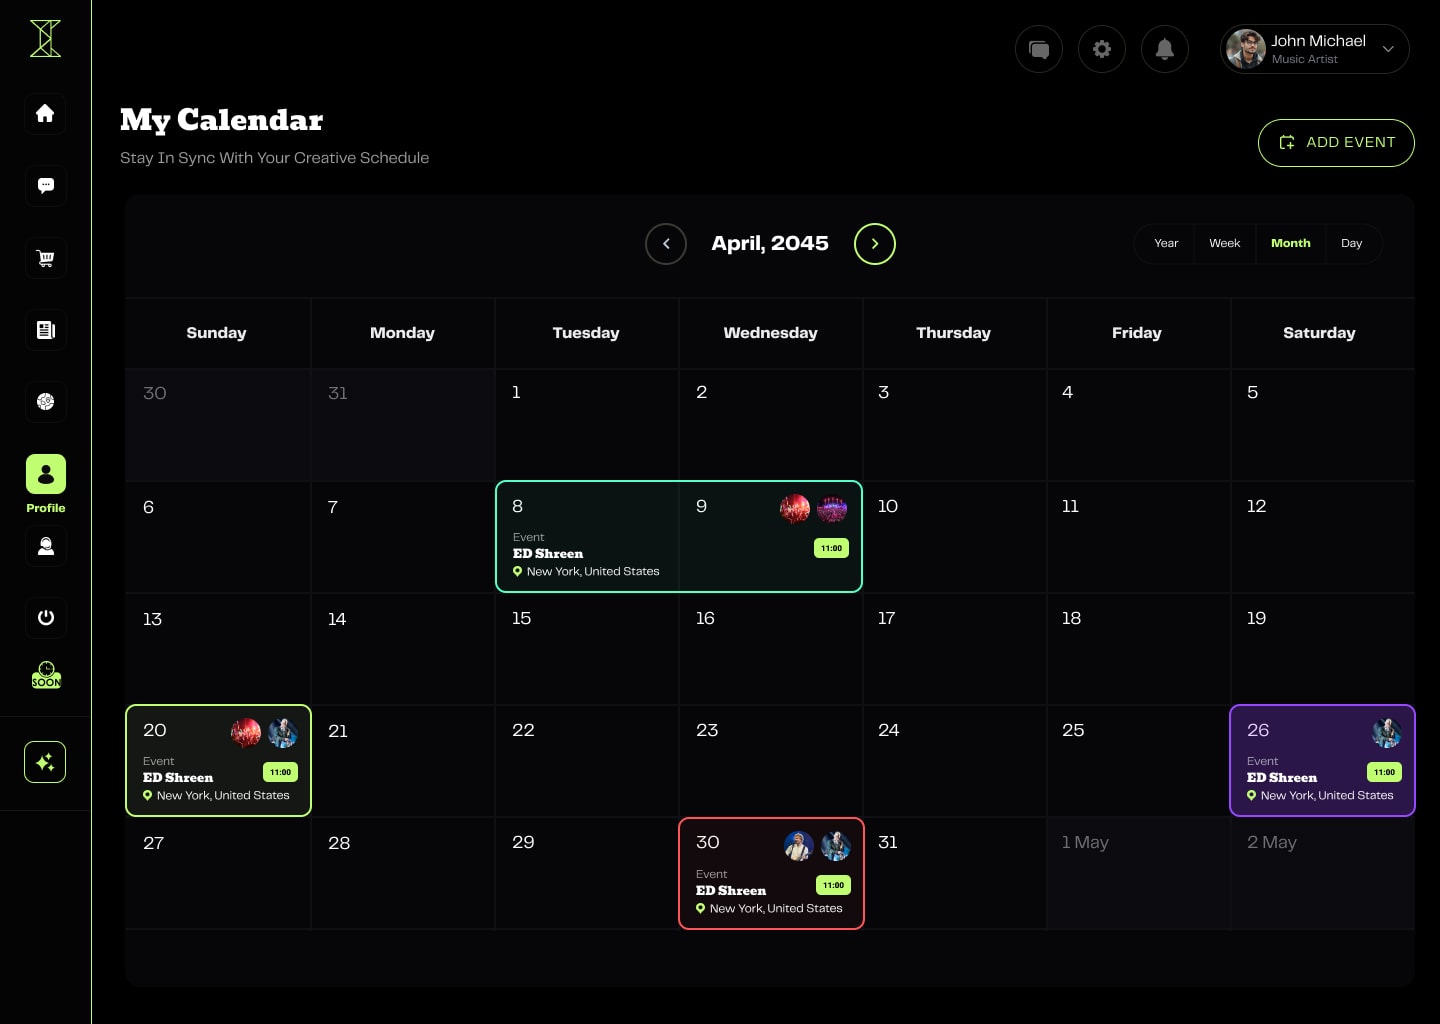Select the Month view tab
This screenshot has width=1440, height=1024.
tap(1290, 243)
